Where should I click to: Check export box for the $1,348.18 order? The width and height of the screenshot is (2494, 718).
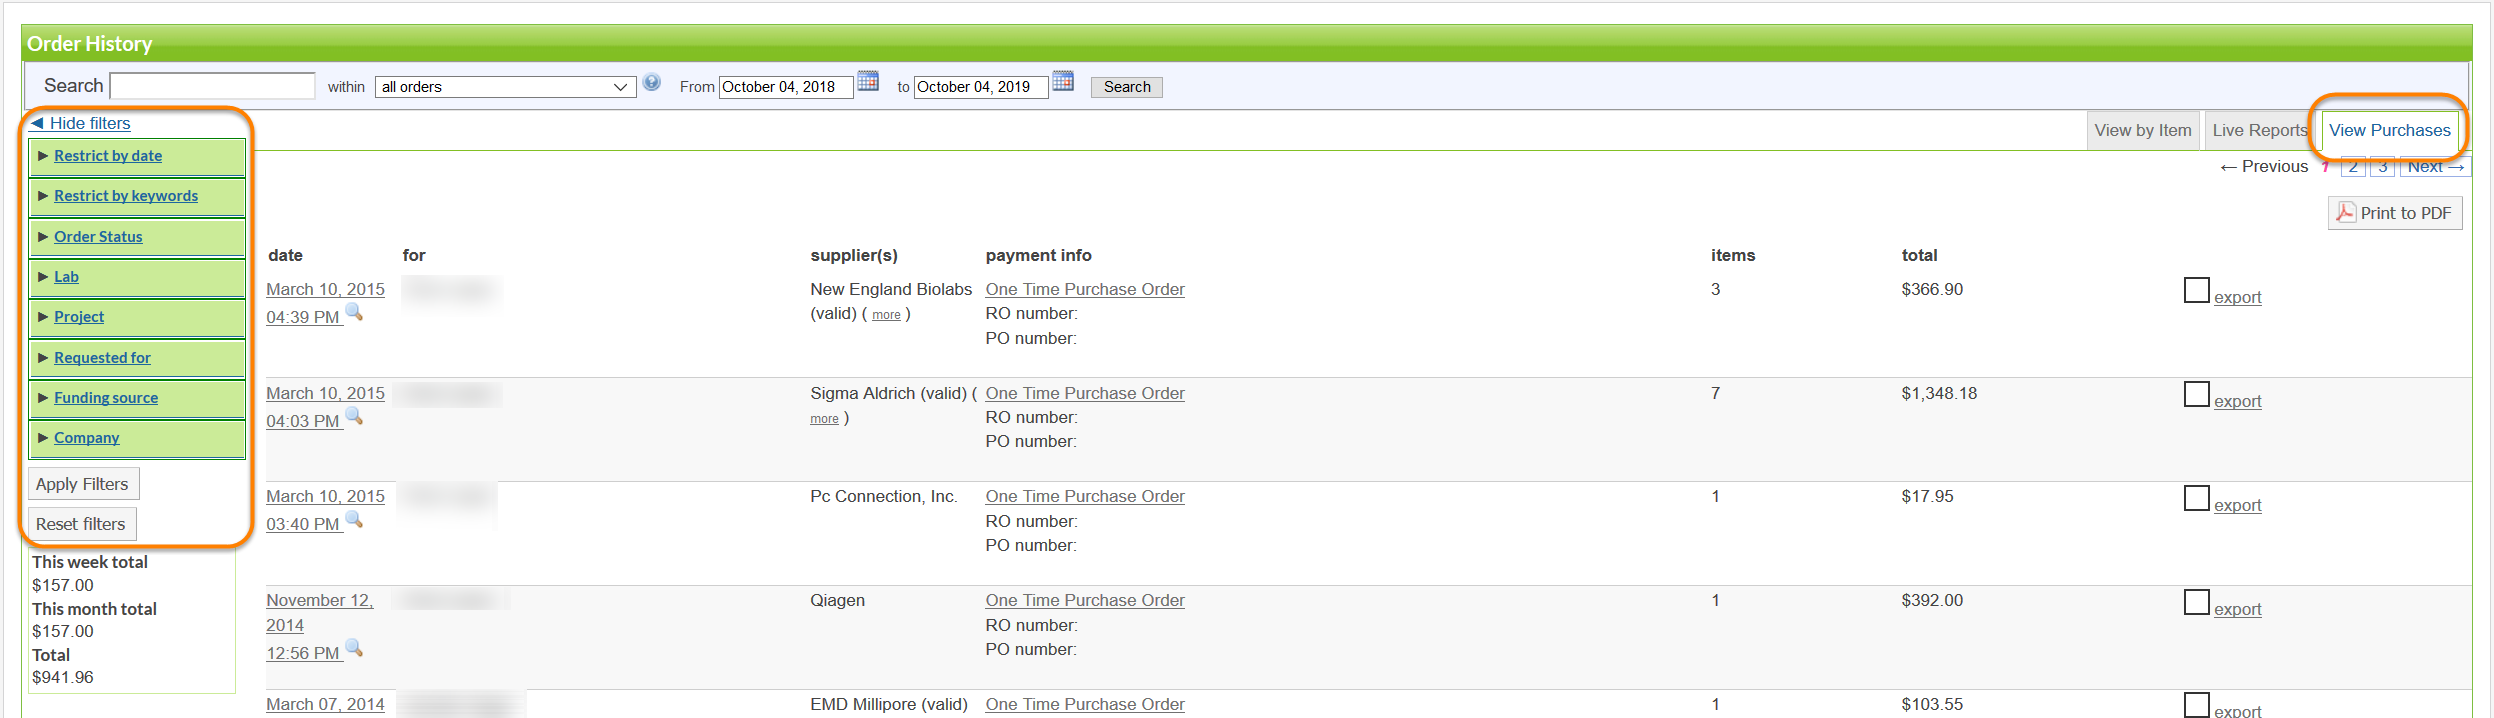point(2196,395)
